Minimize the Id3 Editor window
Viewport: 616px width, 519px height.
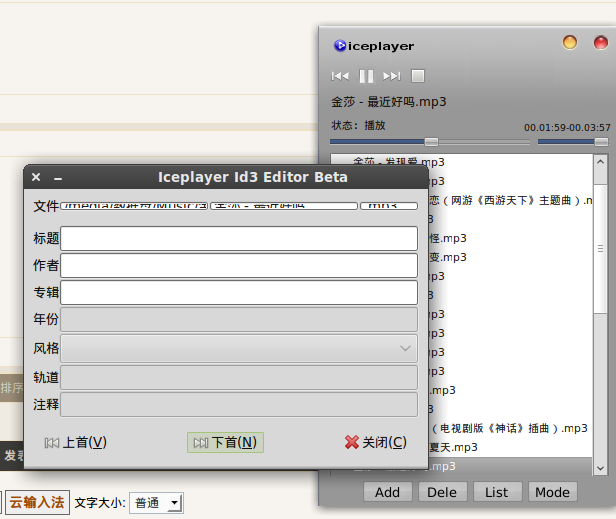(58, 179)
